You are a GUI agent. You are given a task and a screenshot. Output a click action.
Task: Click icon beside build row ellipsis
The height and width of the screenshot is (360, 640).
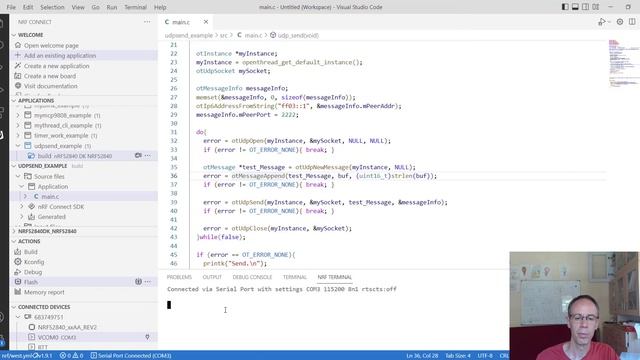[x=138, y=156]
